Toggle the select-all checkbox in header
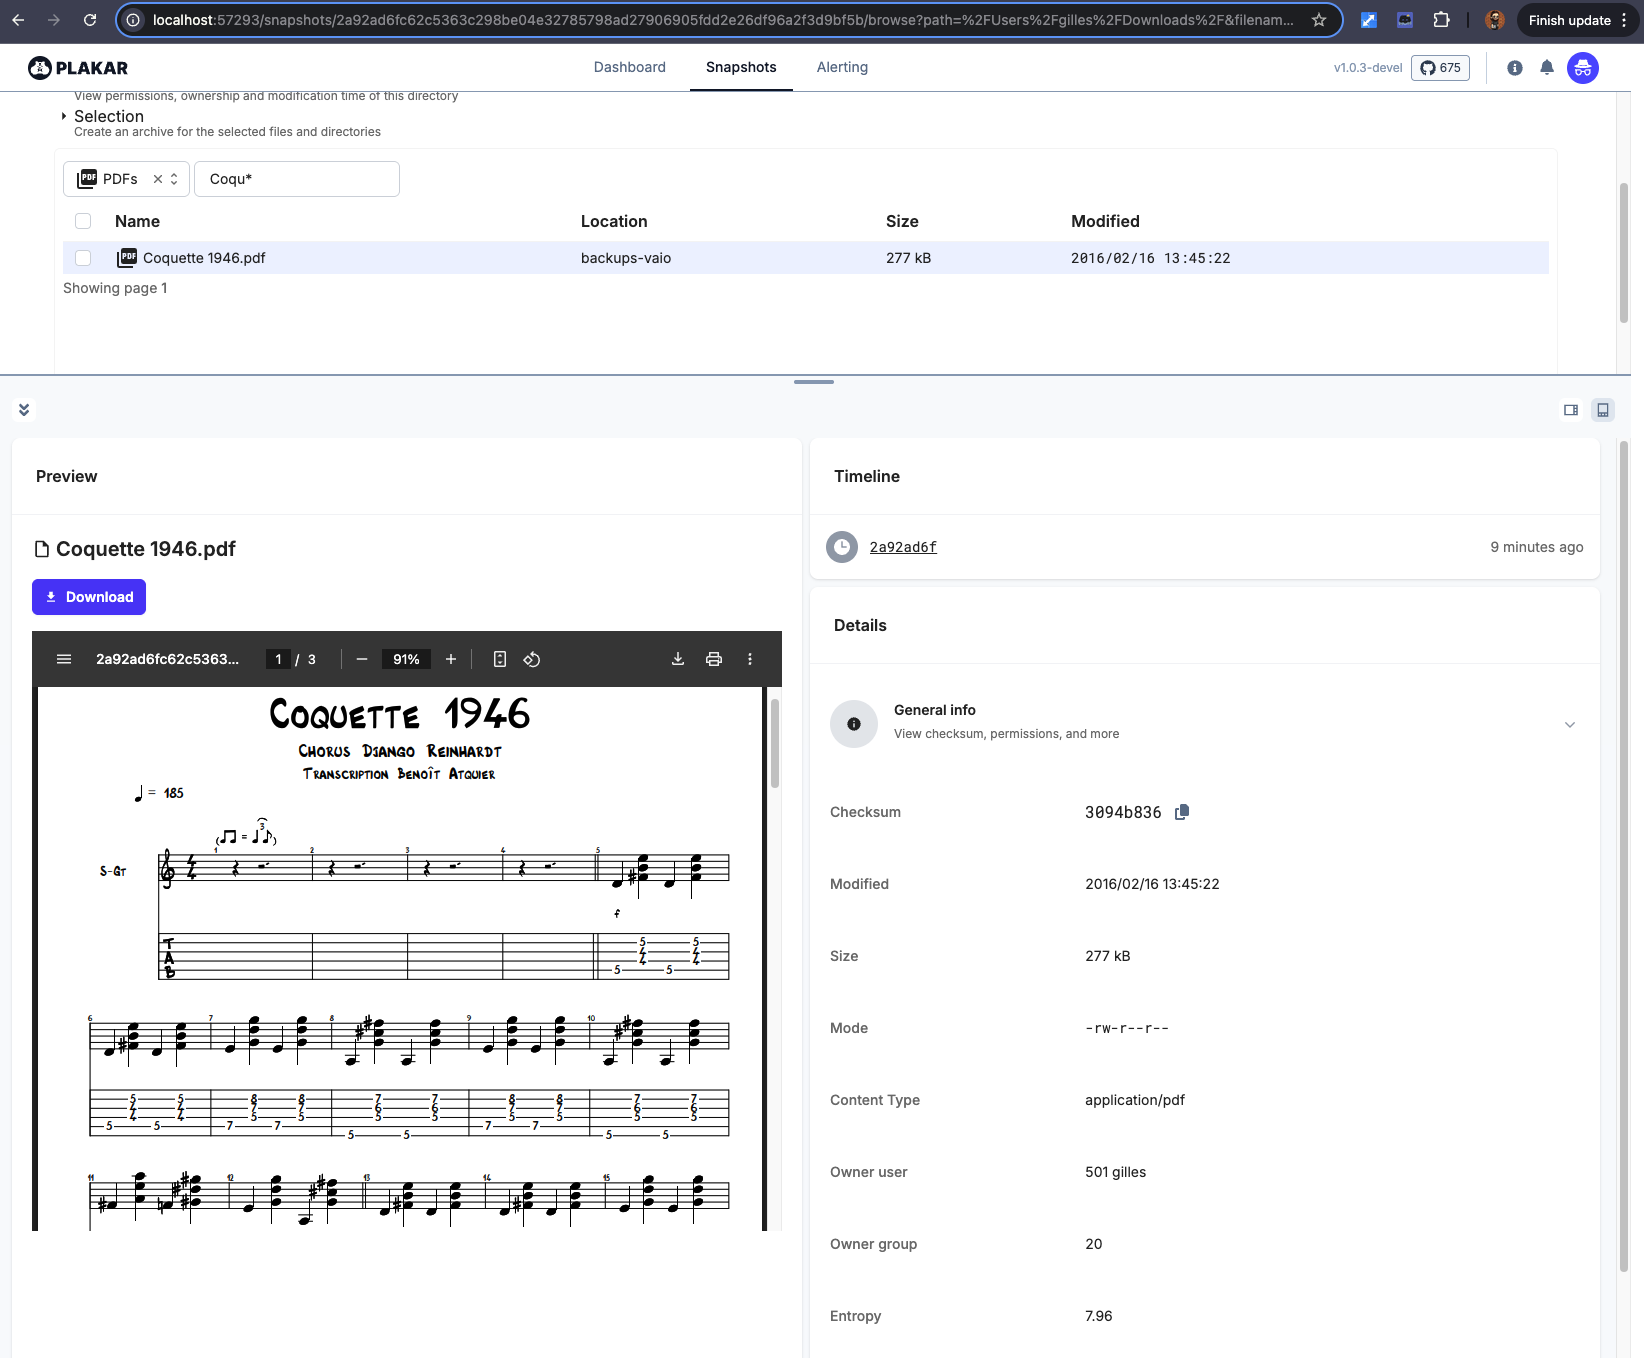This screenshot has height=1358, width=1644. (83, 221)
